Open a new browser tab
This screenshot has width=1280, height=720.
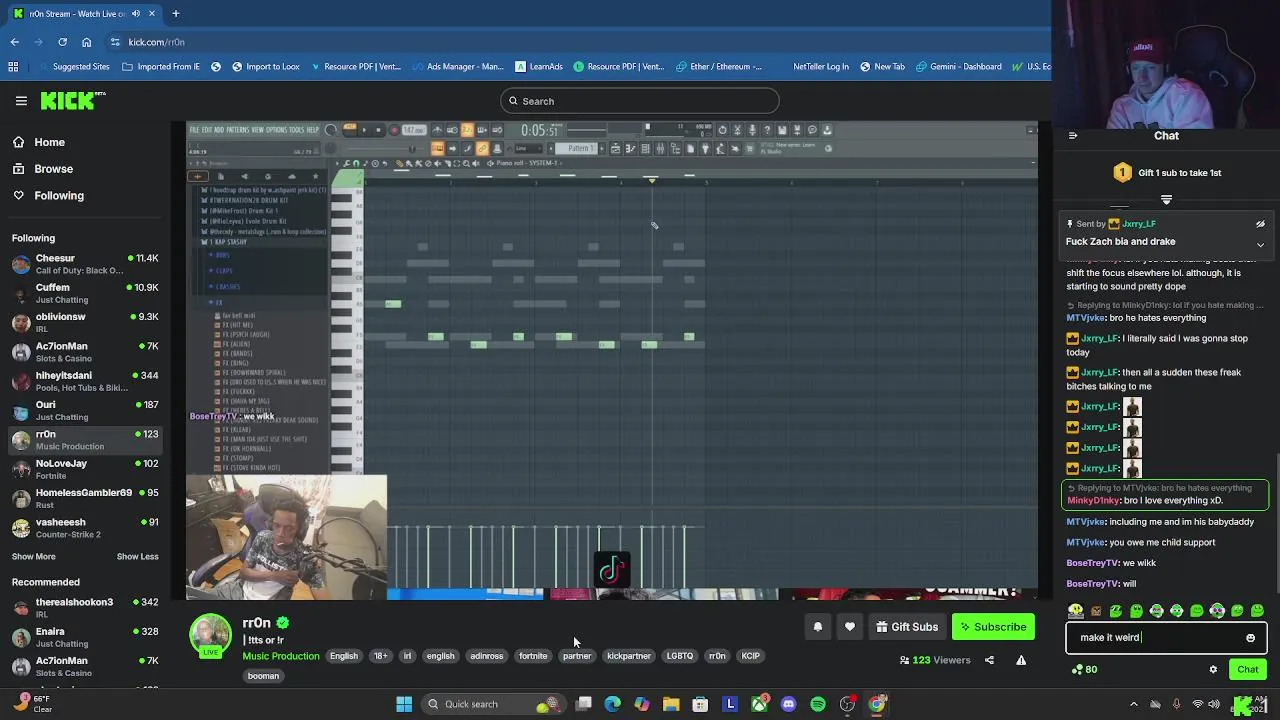point(175,14)
